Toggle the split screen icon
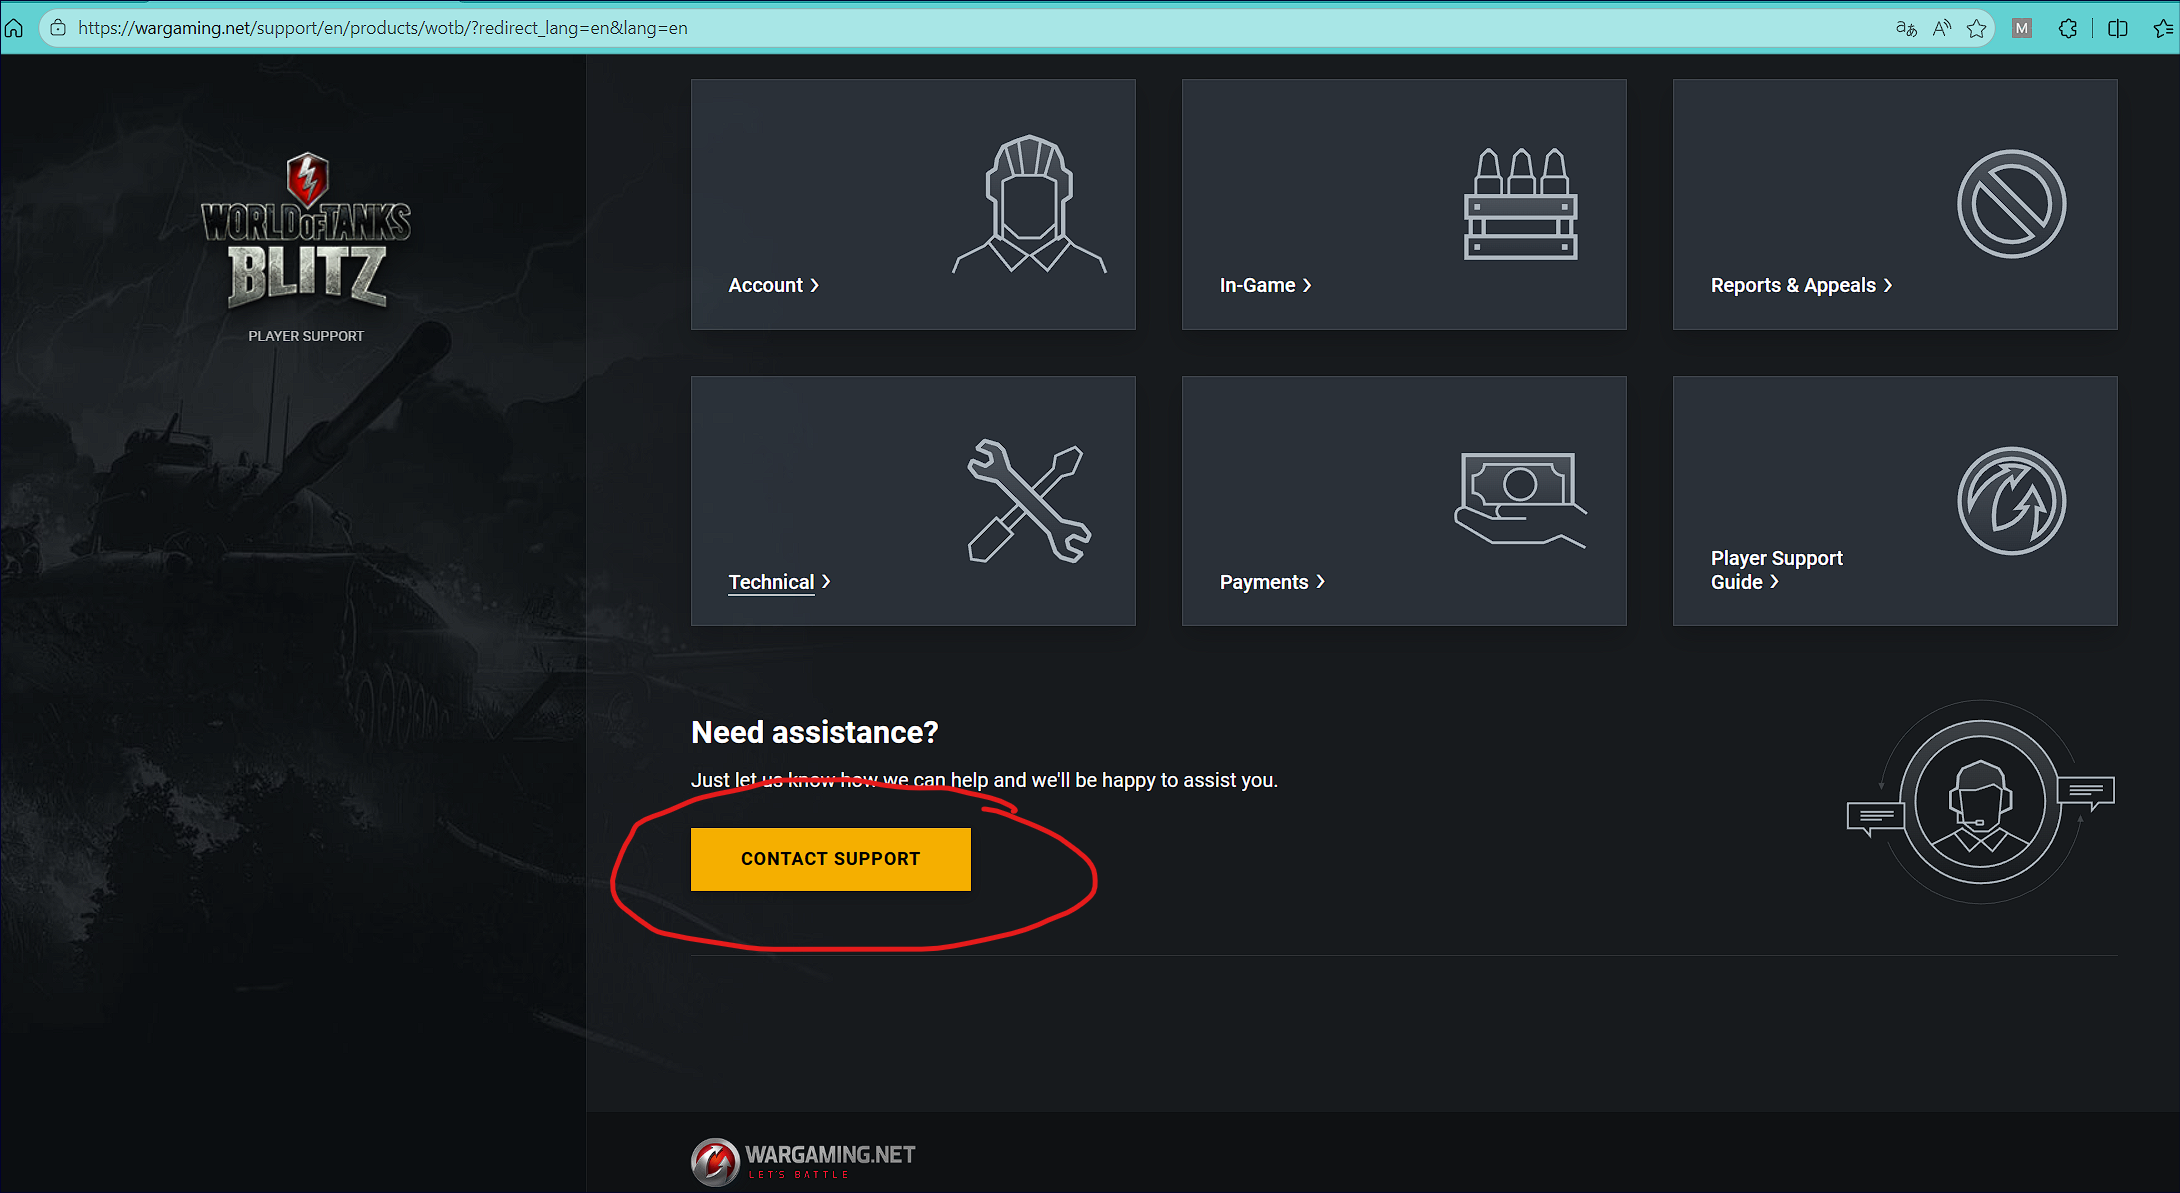The height and width of the screenshot is (1193, 2180). [2117, 28]
